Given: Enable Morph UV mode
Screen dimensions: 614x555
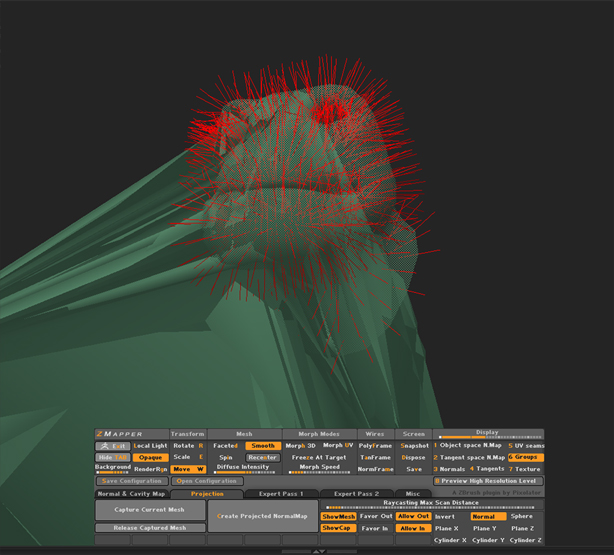Looking at the screenshot, I should click(x=338, y=445).
